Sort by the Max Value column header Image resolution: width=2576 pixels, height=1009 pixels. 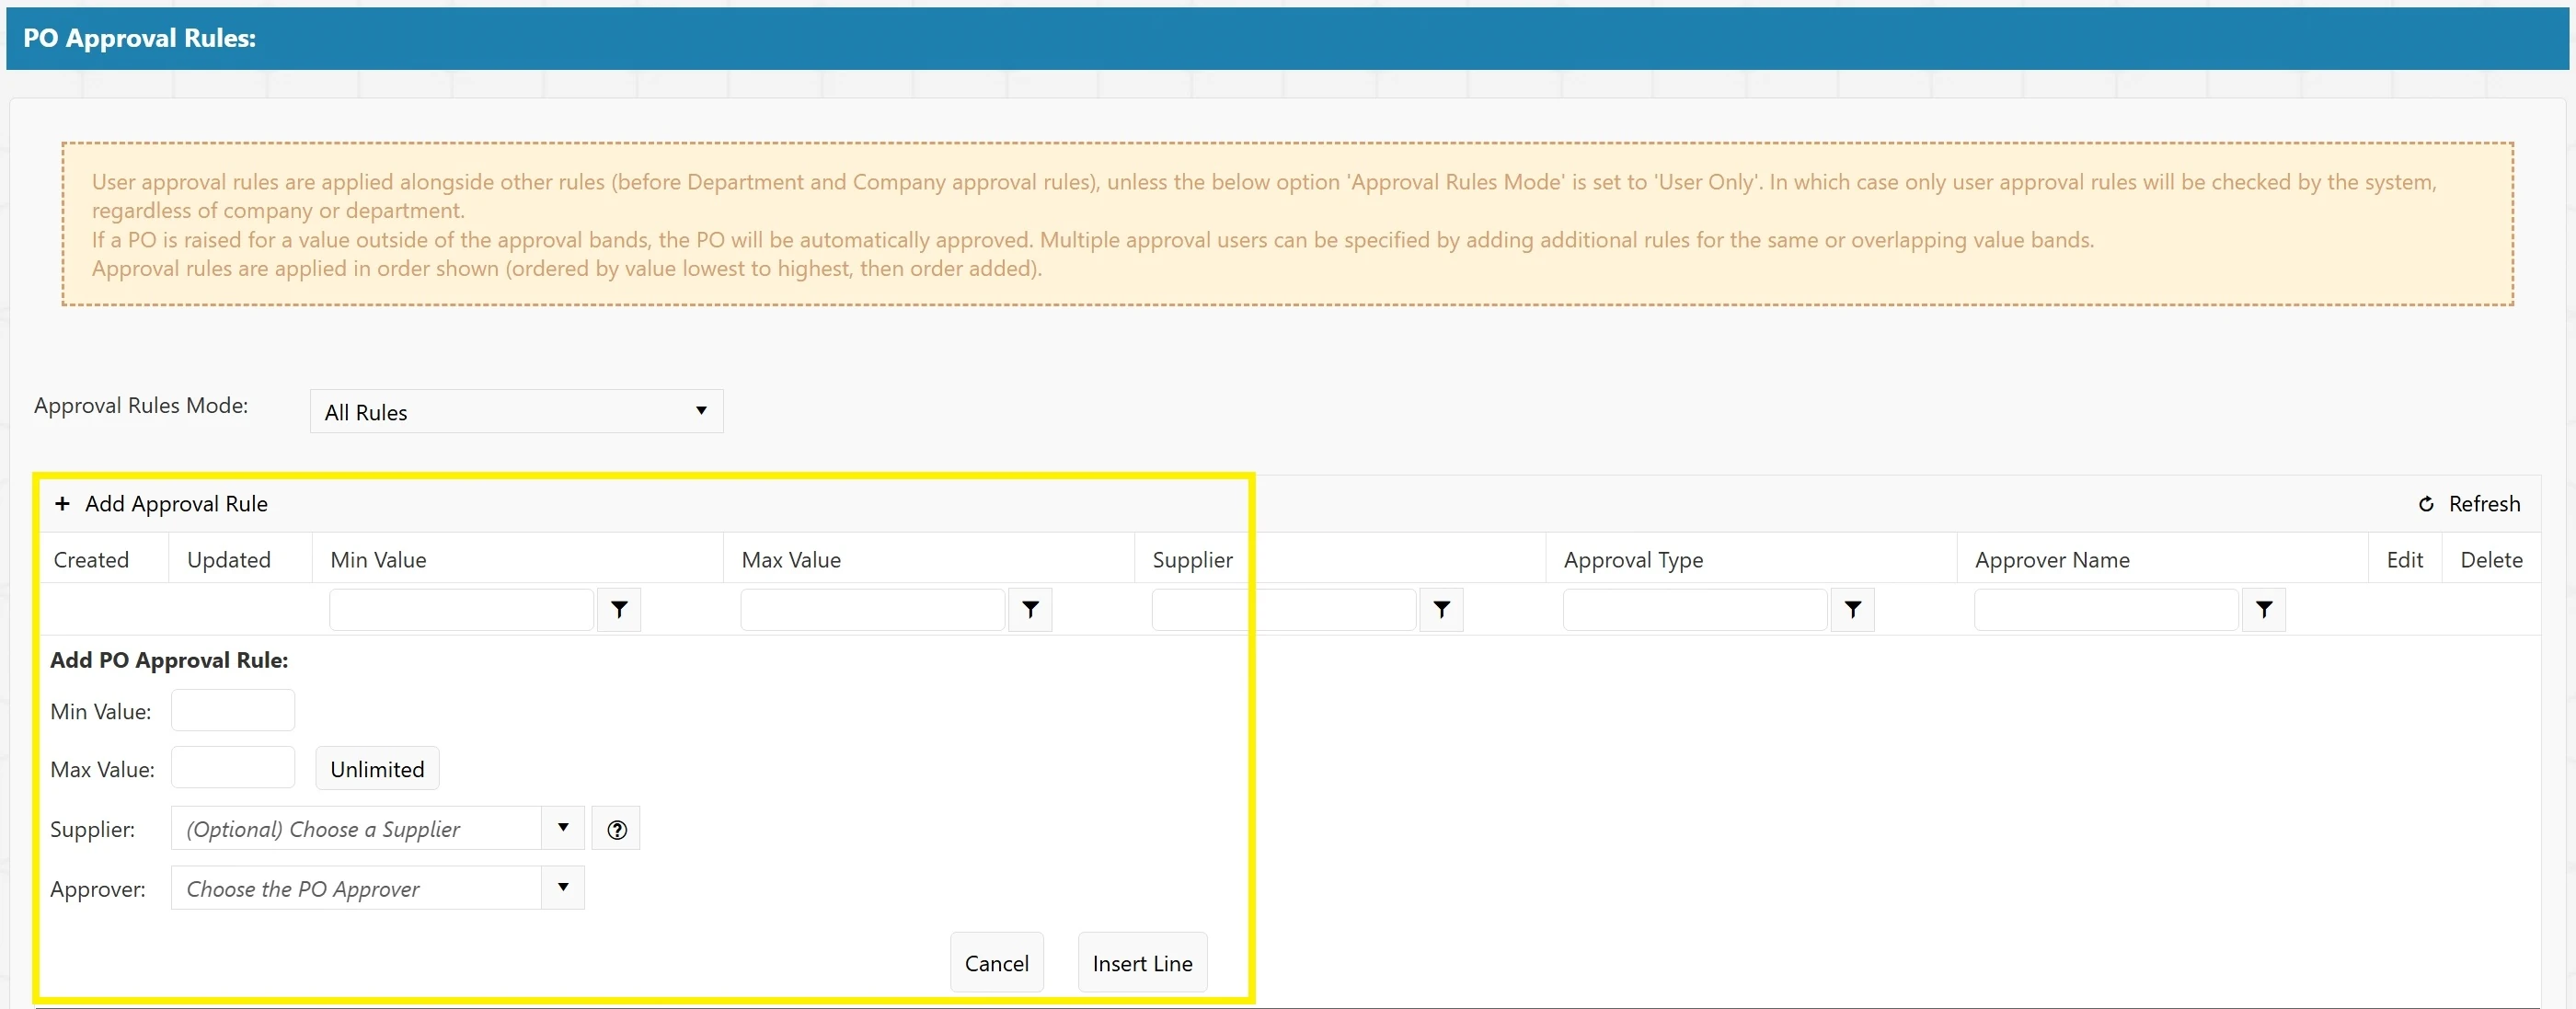tap(791, 560)
